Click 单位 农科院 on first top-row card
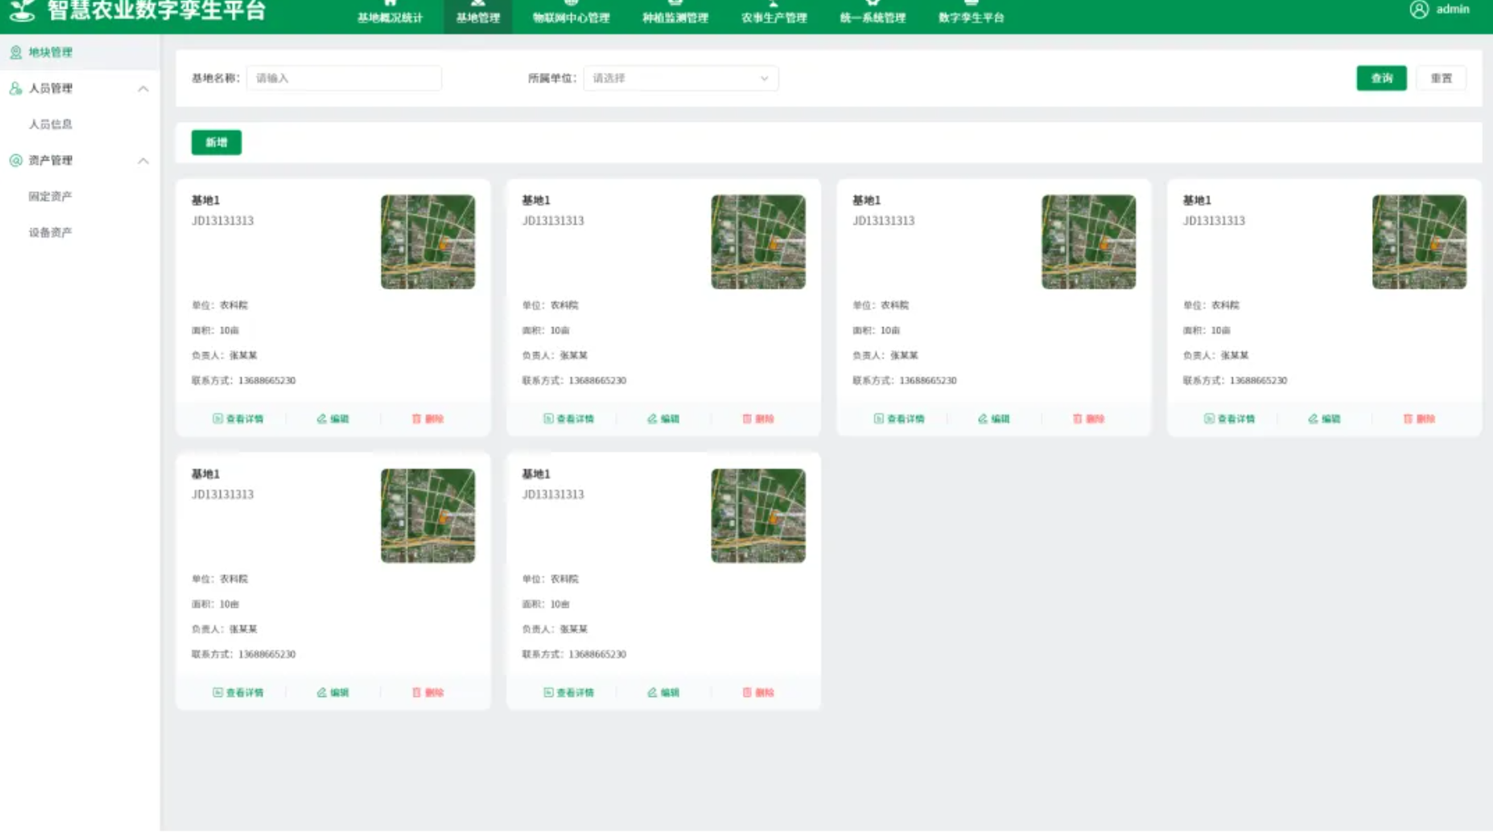 (x=219, y=305)
